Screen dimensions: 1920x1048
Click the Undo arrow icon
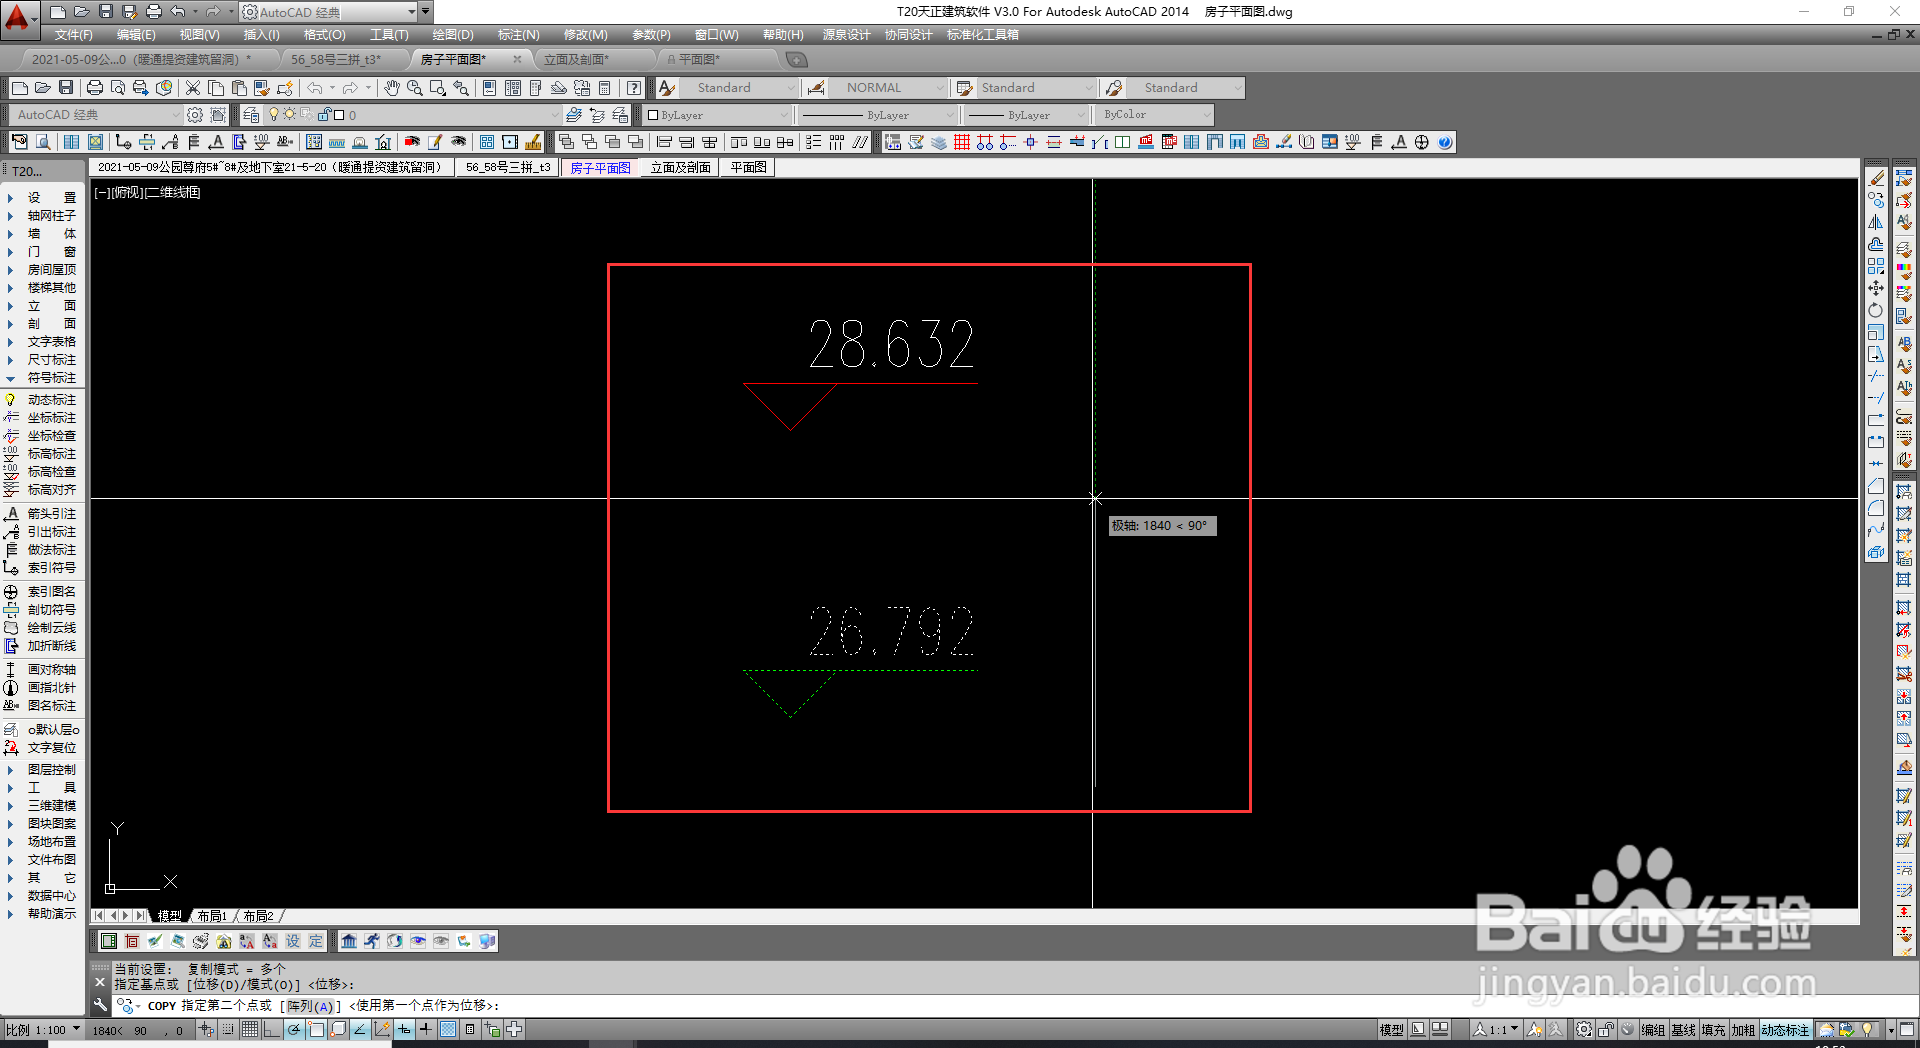(x=315, y=88)
